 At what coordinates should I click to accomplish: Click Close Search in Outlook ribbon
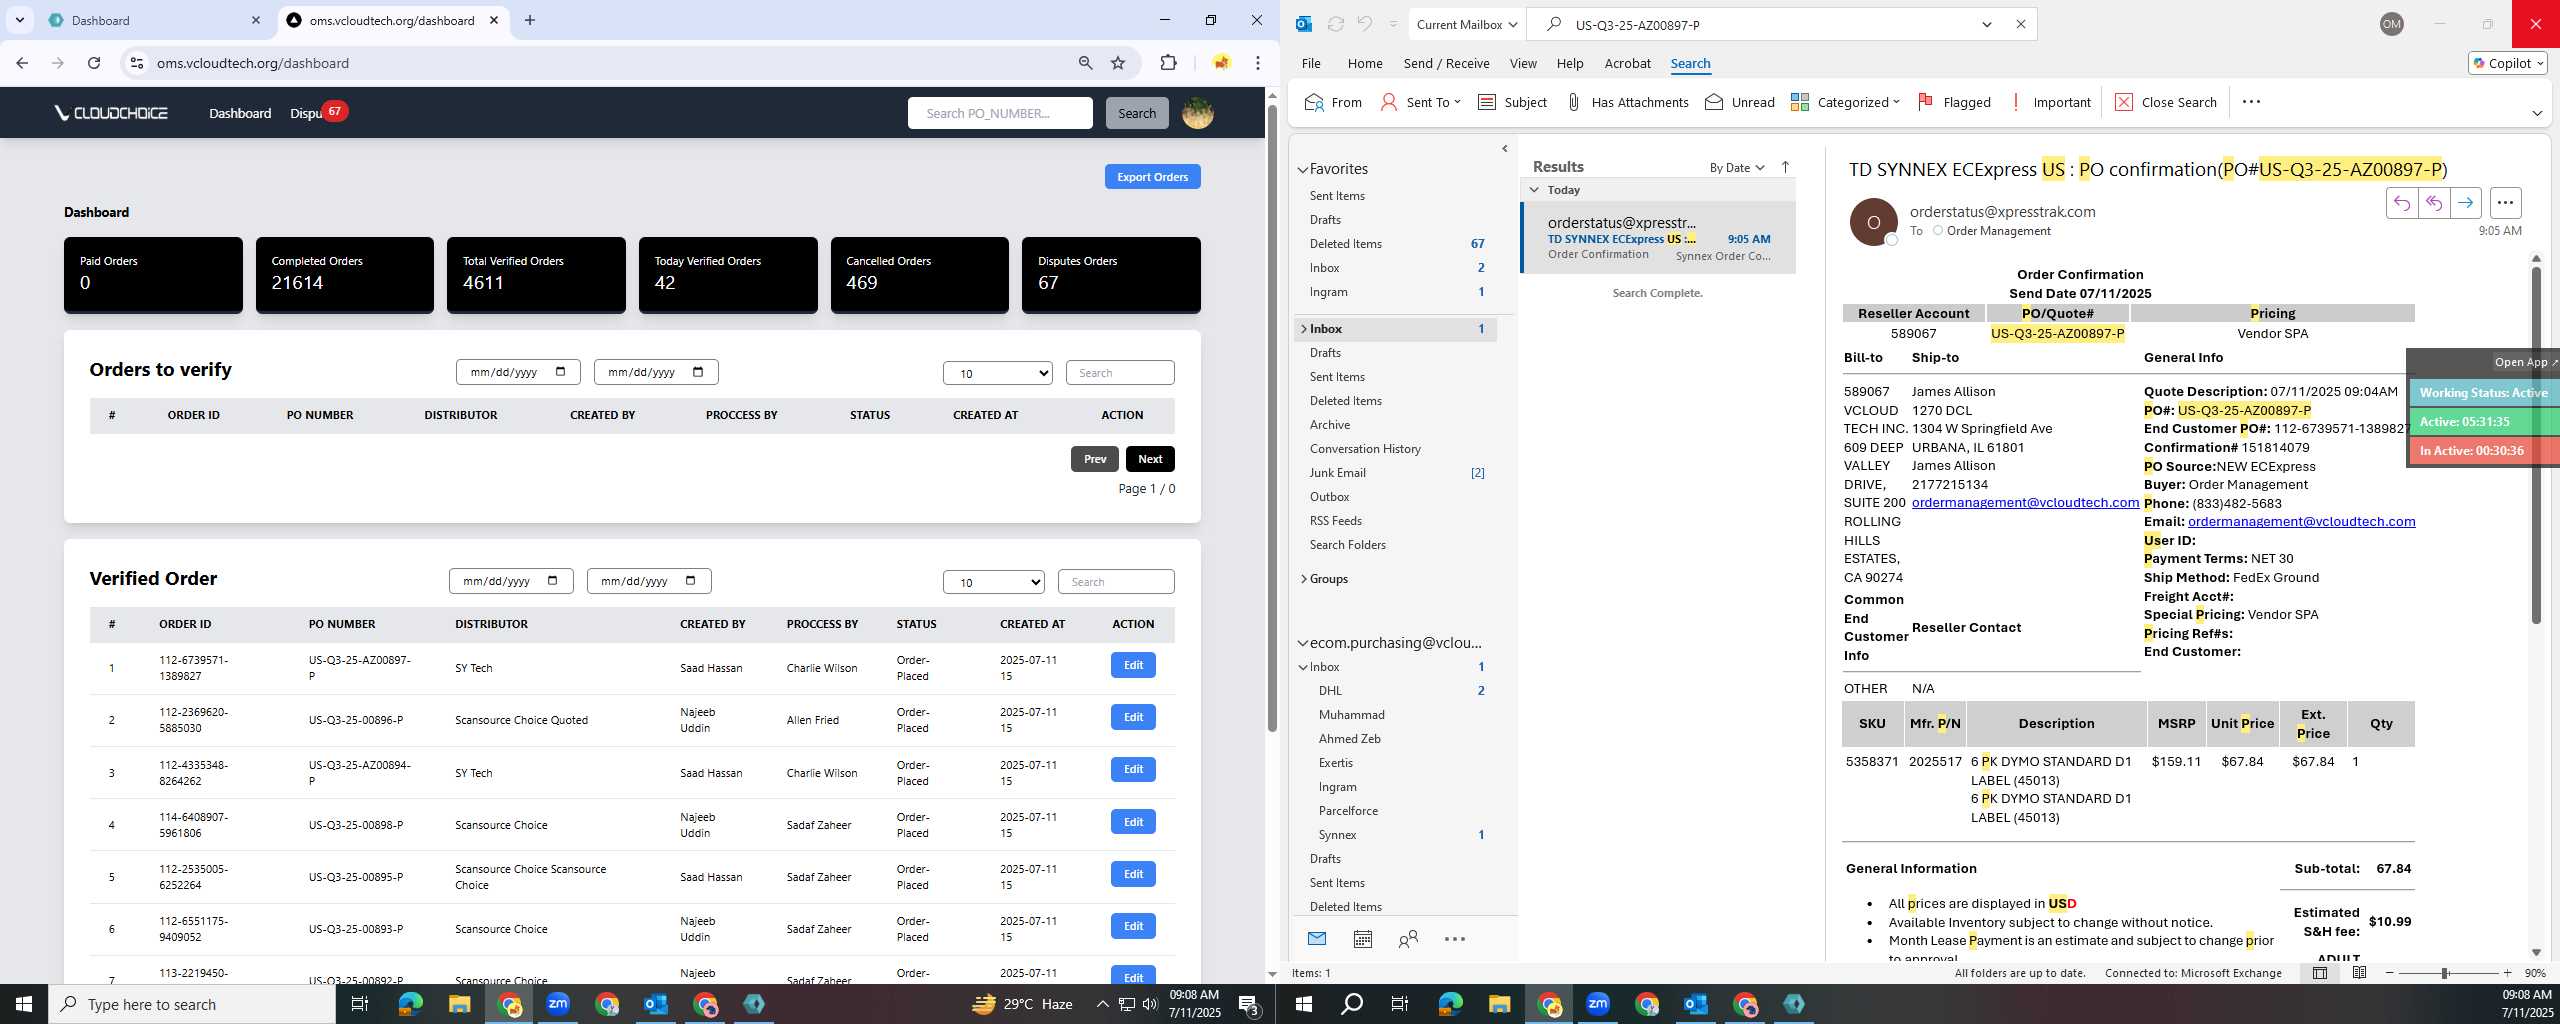coord(2166,102)
